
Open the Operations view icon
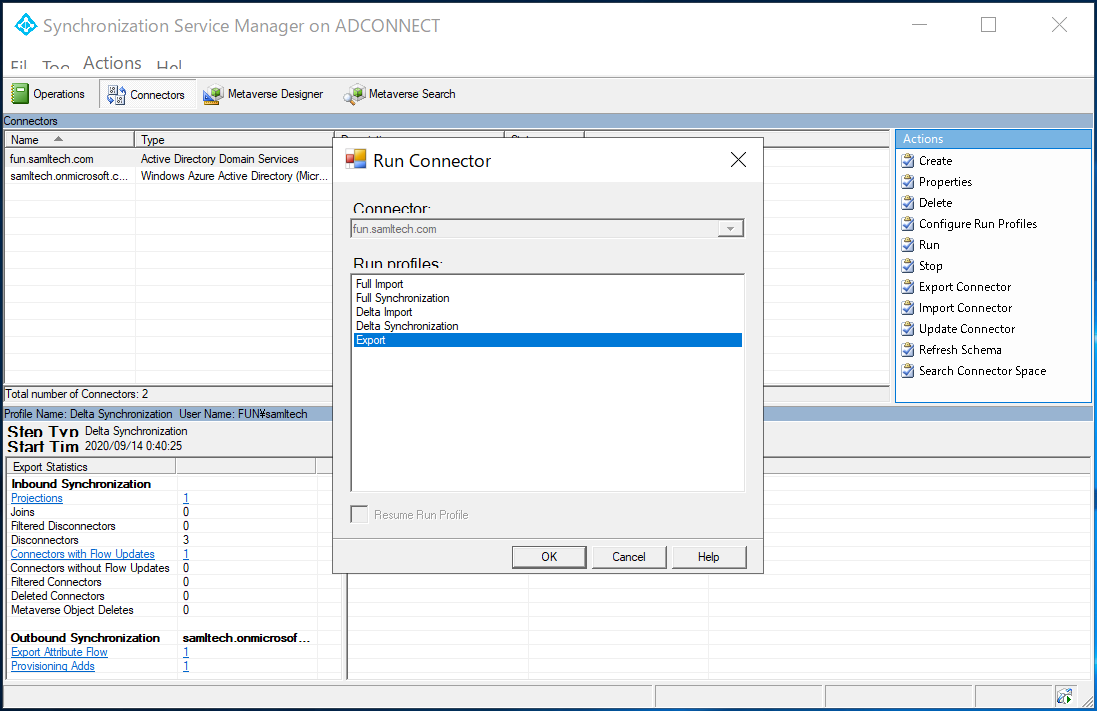(x=20, y=94)
